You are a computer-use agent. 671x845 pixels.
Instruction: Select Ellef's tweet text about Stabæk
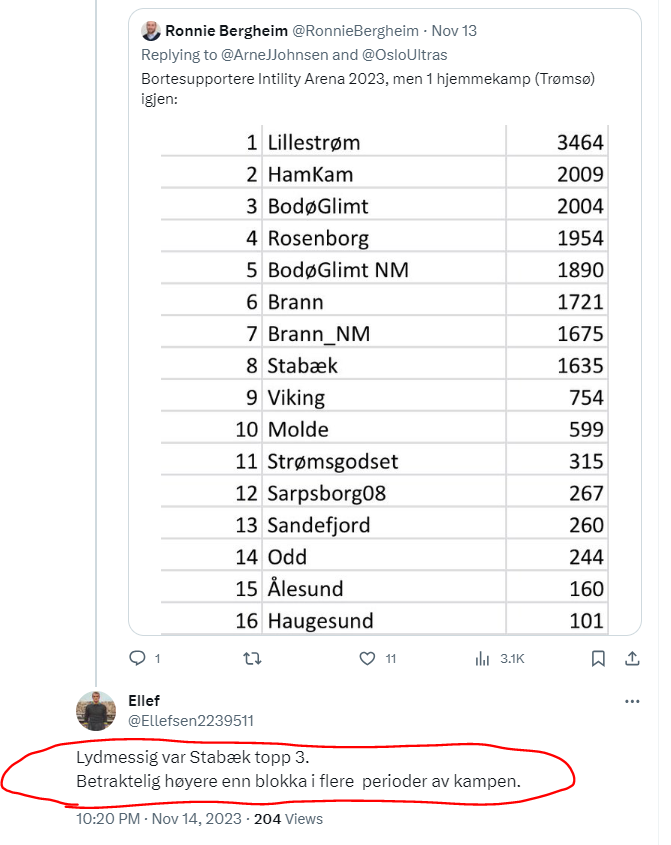pos(299,769)
